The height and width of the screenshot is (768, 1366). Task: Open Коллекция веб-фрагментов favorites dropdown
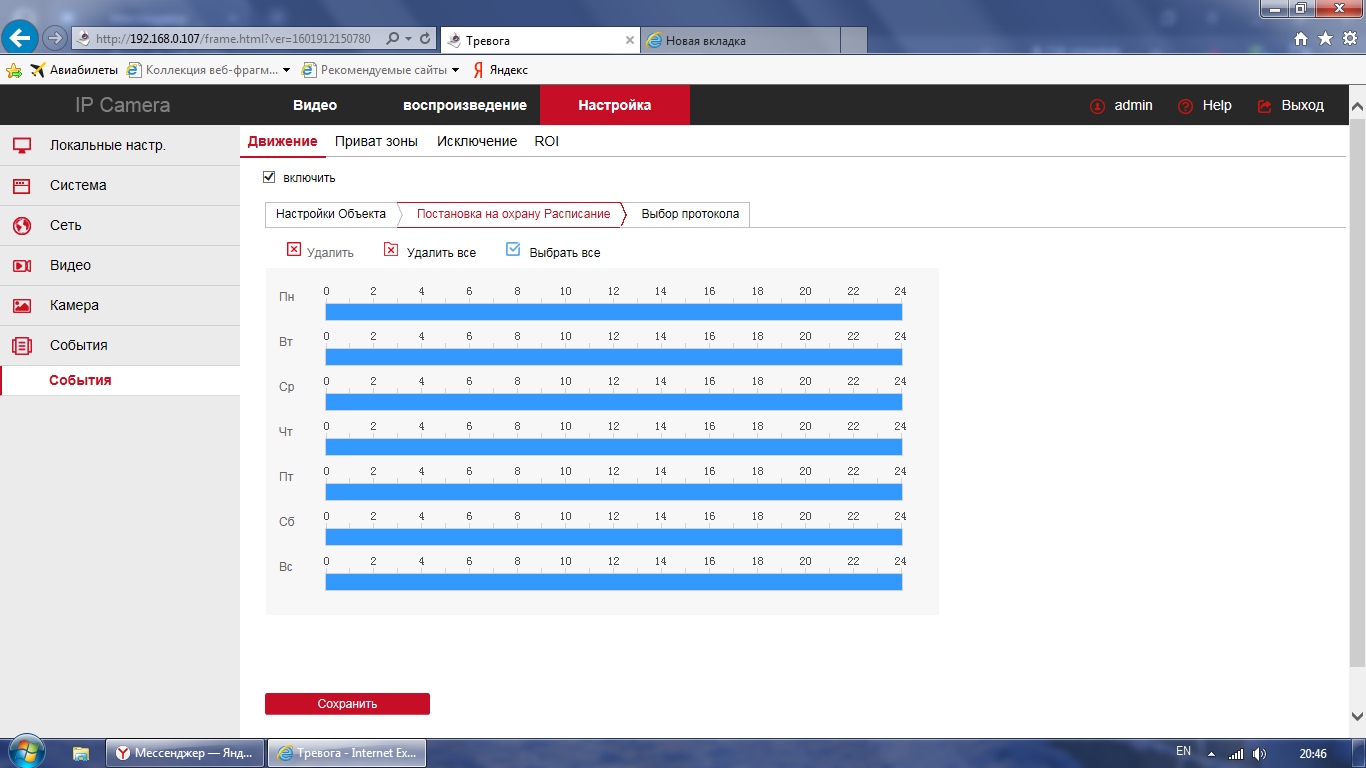tap(287, 70)
